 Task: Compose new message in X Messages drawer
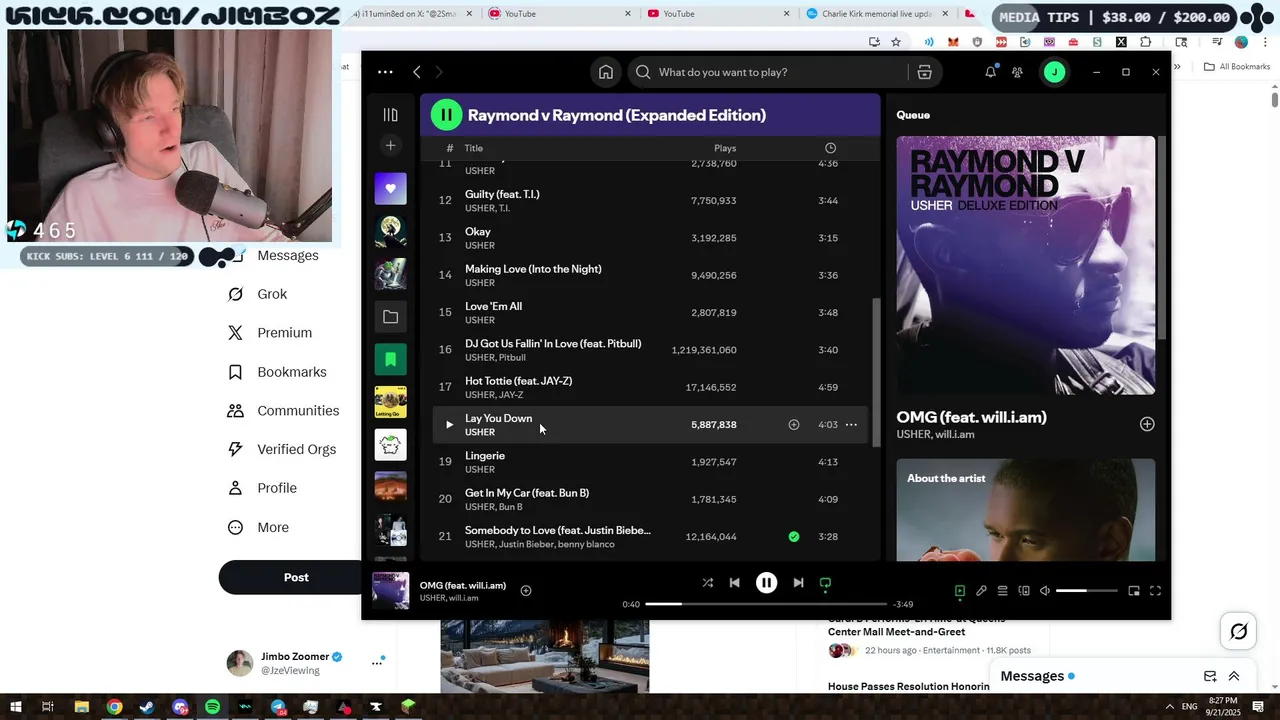(x=1210, y=676)
